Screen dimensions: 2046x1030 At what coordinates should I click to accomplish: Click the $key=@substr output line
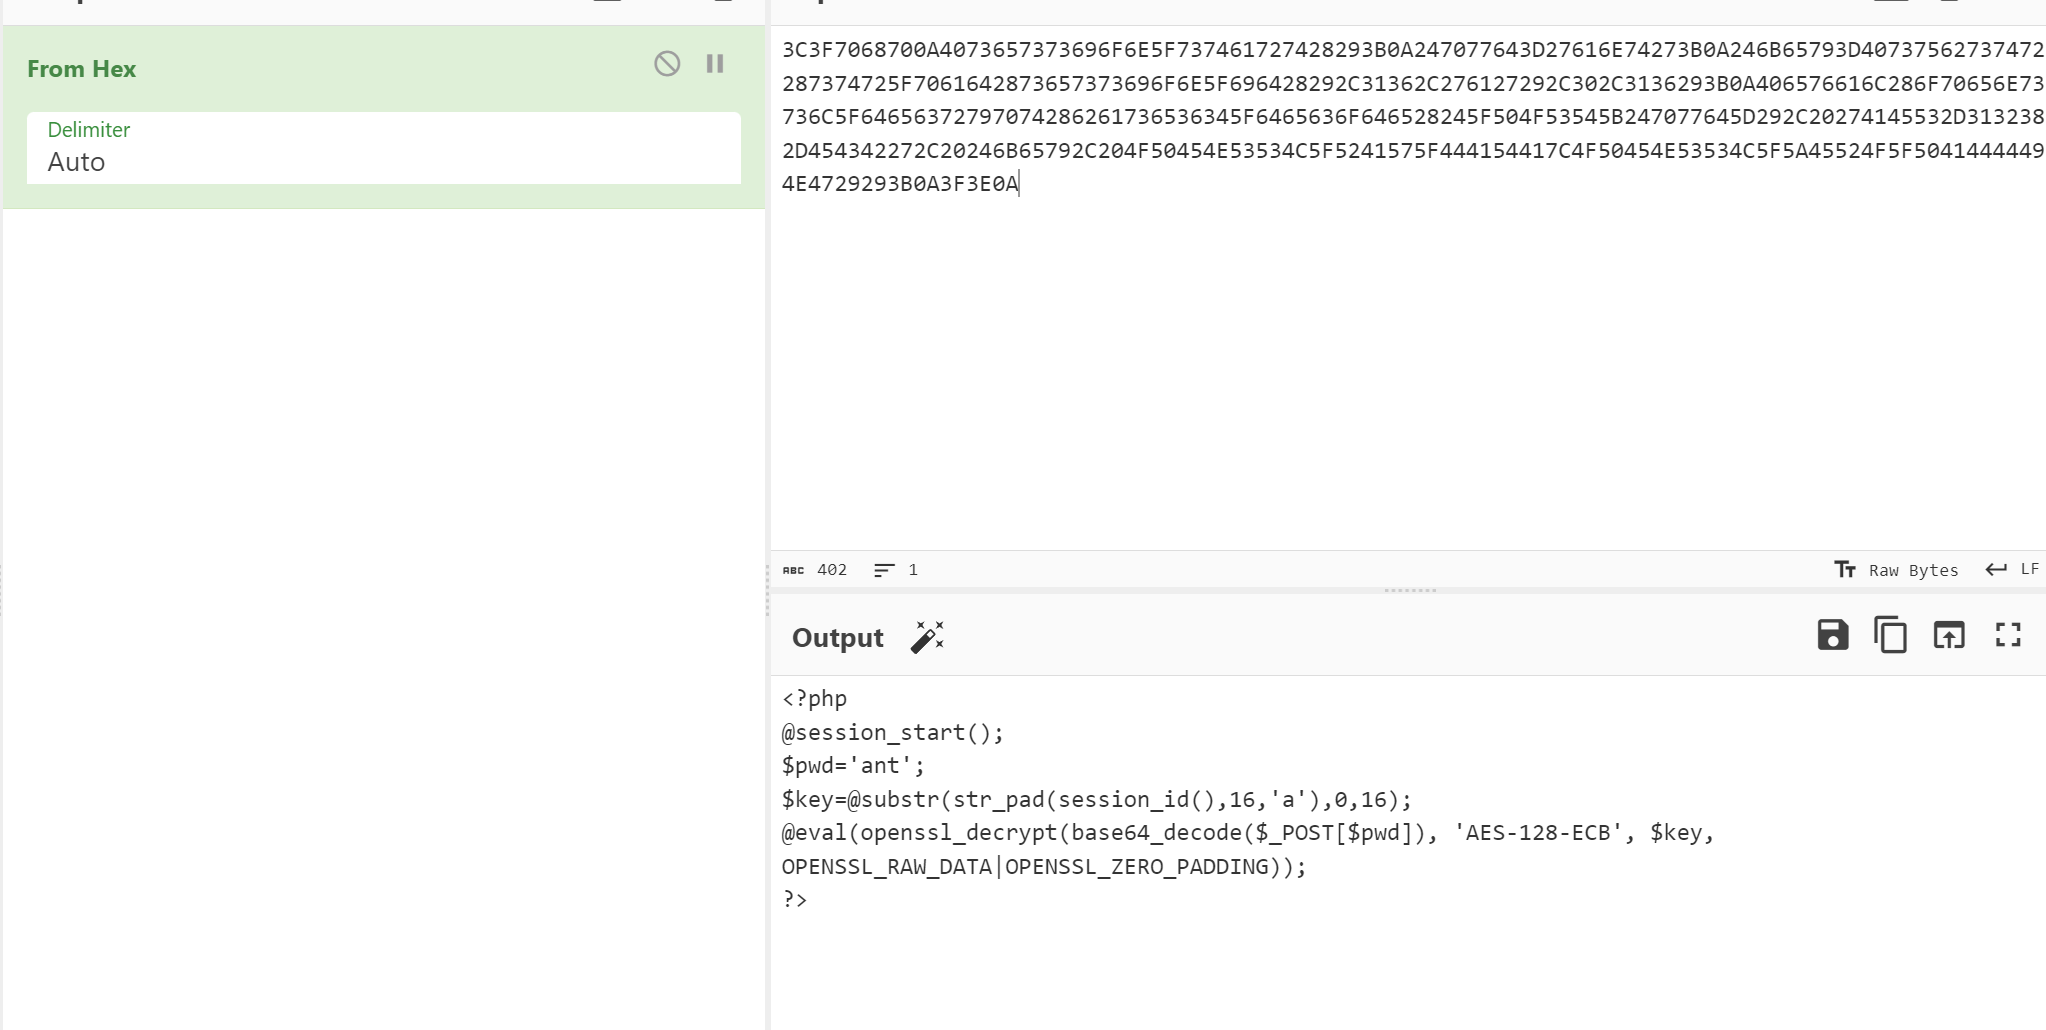(1097, 800)
